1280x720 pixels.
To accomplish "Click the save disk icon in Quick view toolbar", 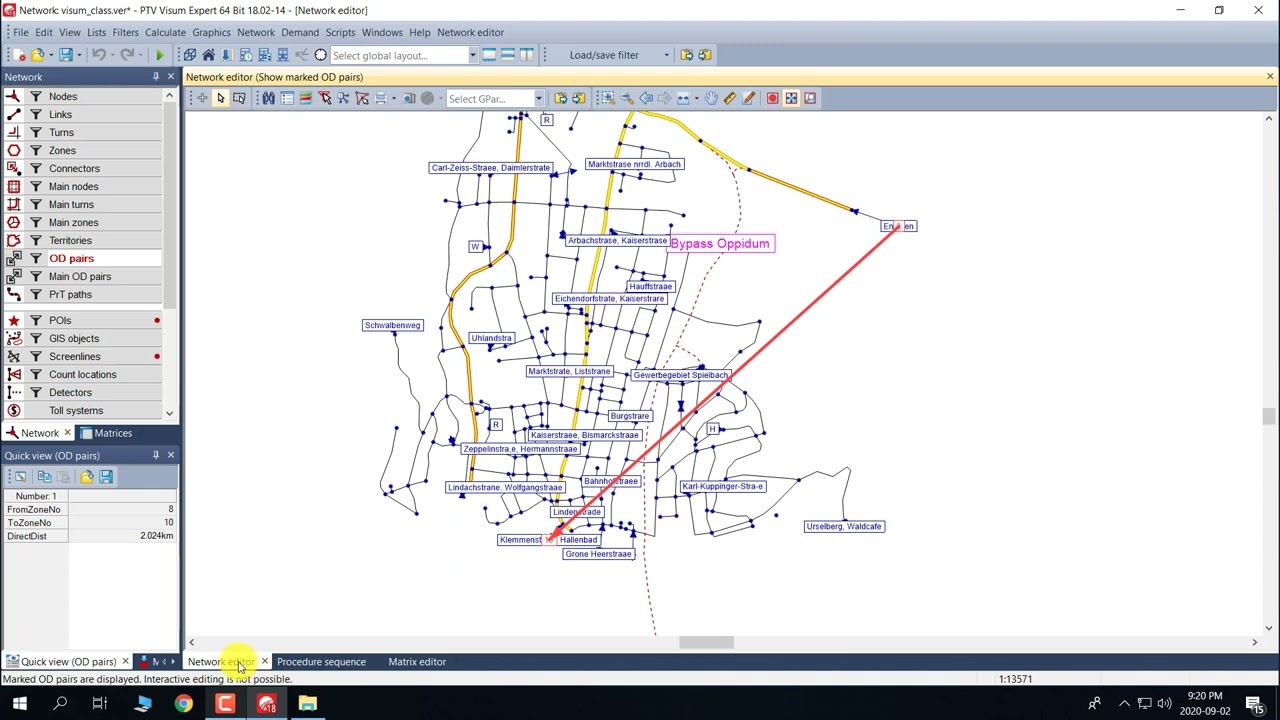I will [106, 477].
